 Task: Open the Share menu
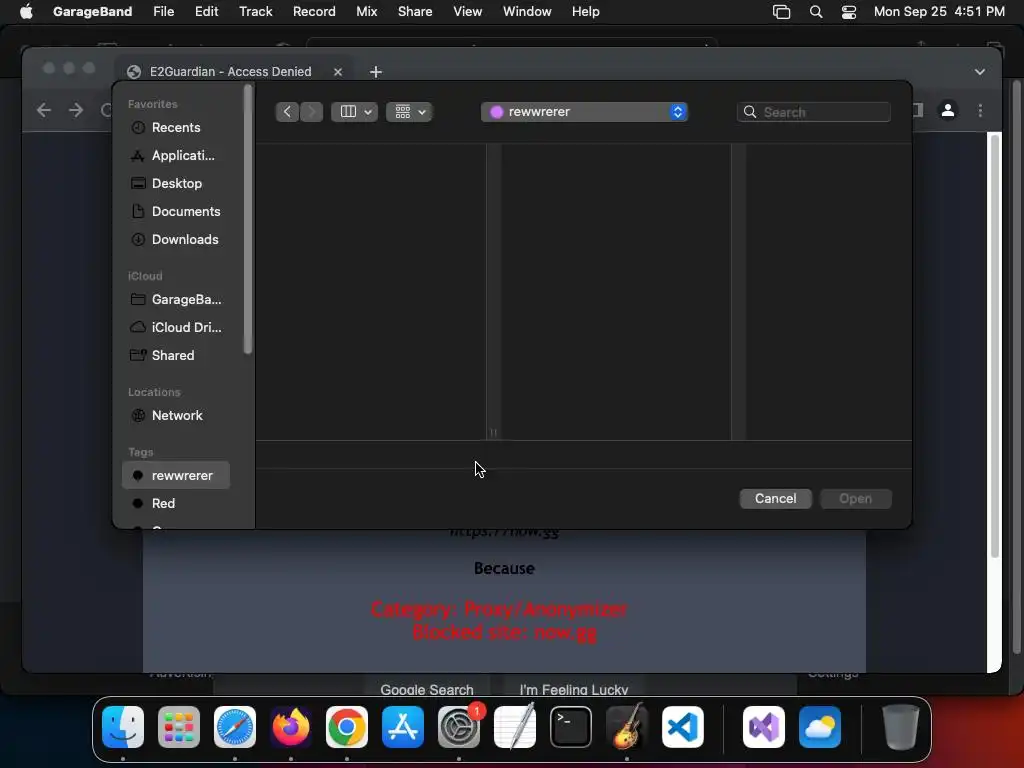(415, 12)
